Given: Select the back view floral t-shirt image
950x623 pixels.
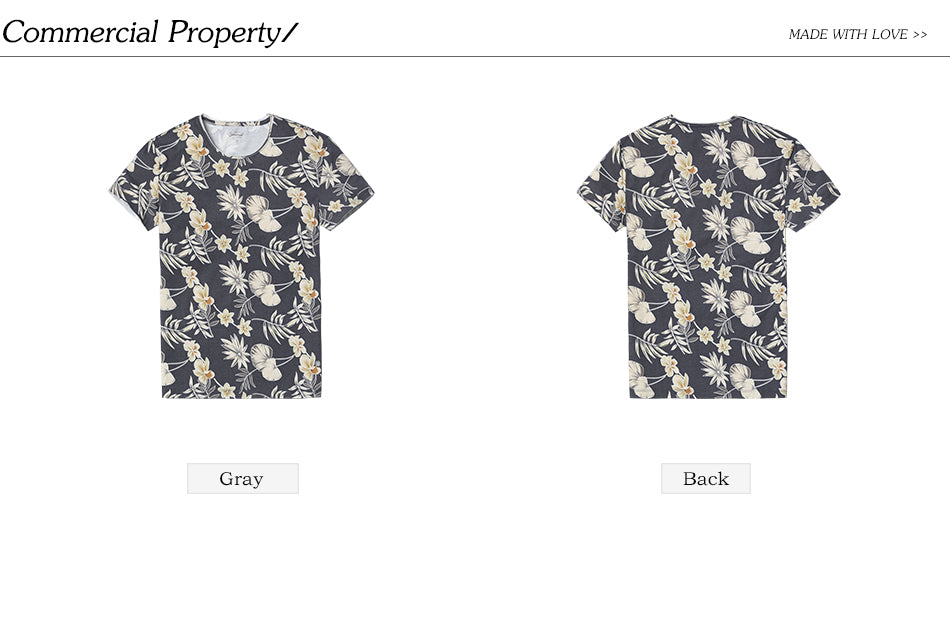Looking at the screenshot, I should (708, 256).
